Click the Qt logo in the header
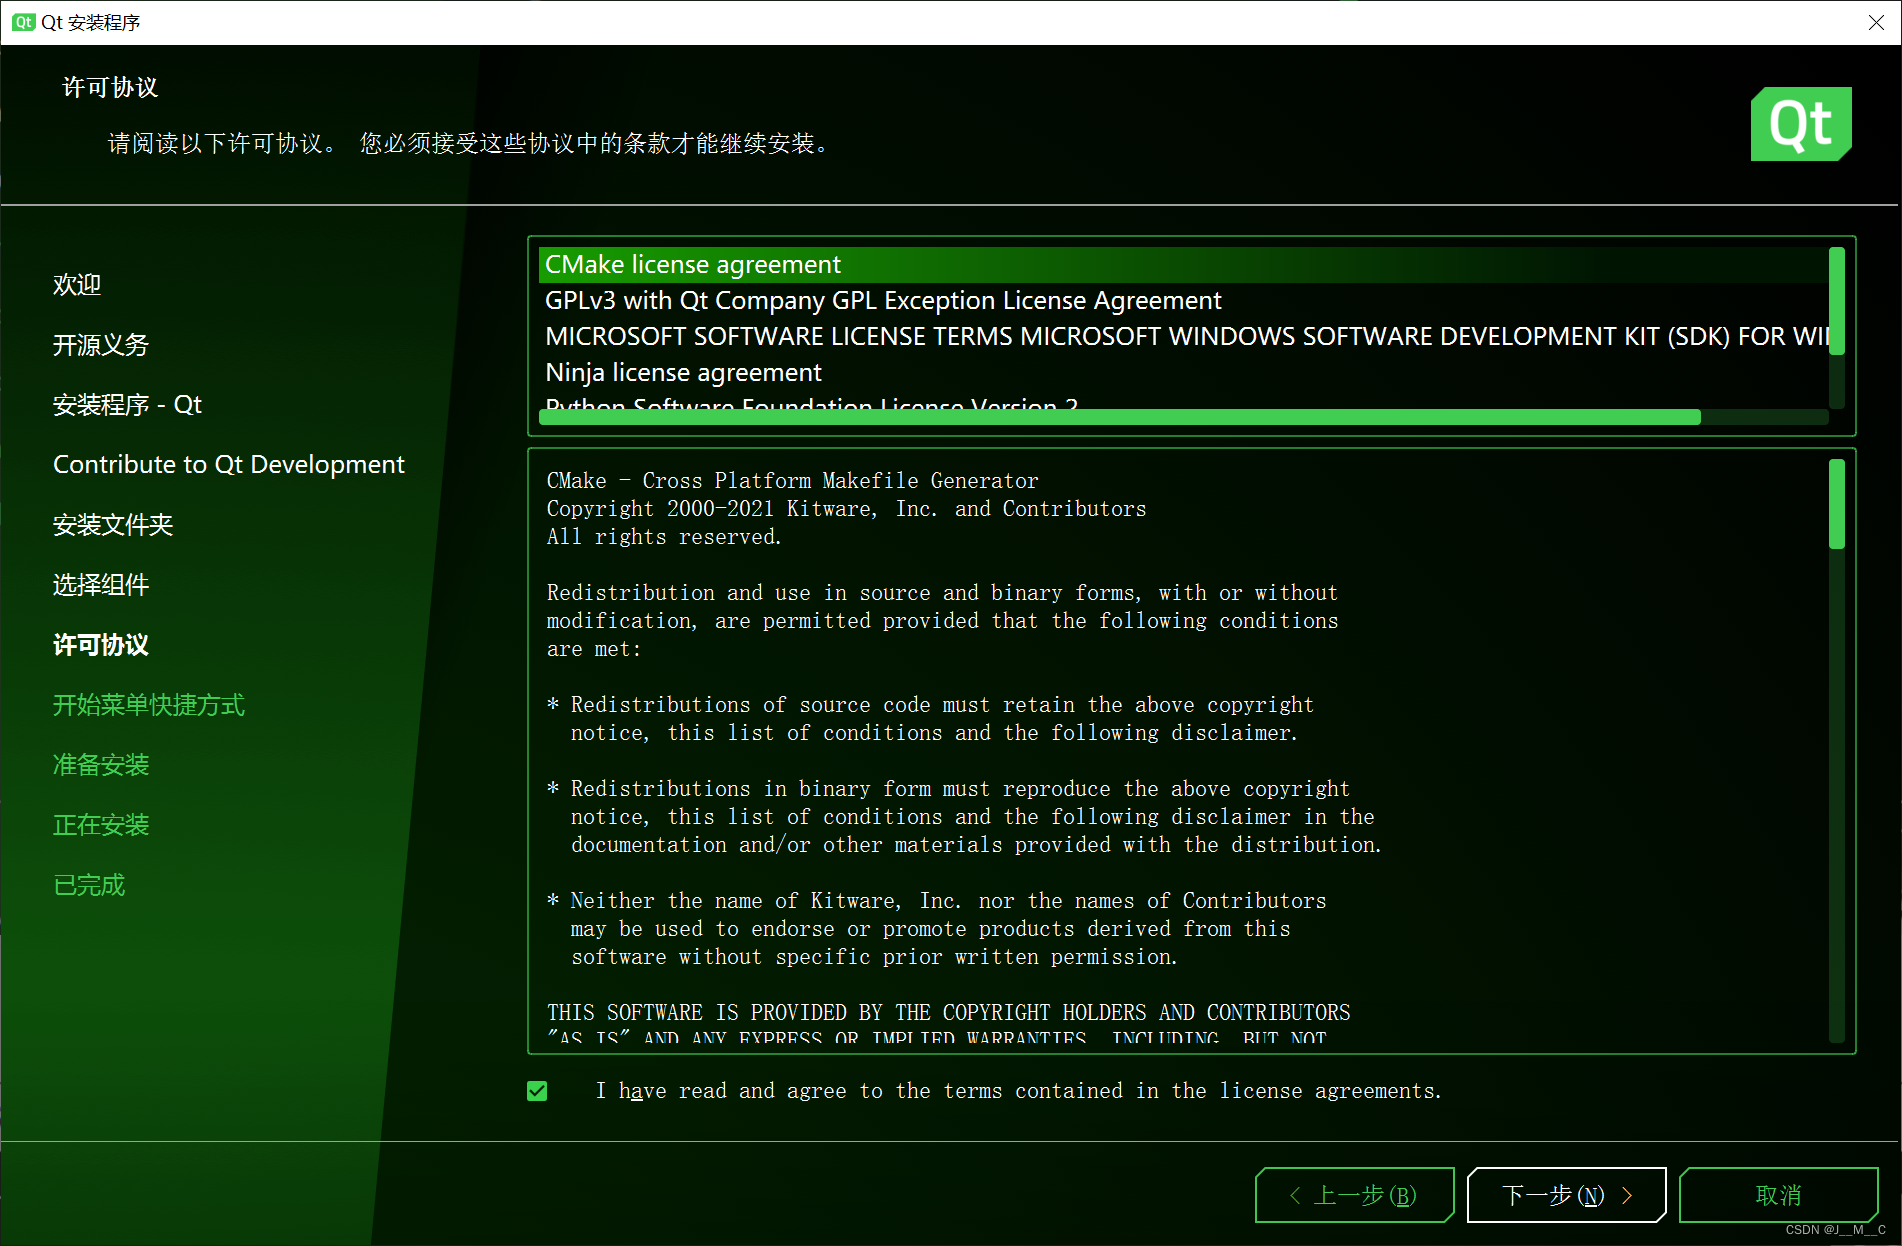This screenshot has width=1902, height=1246. (1801, 124)
